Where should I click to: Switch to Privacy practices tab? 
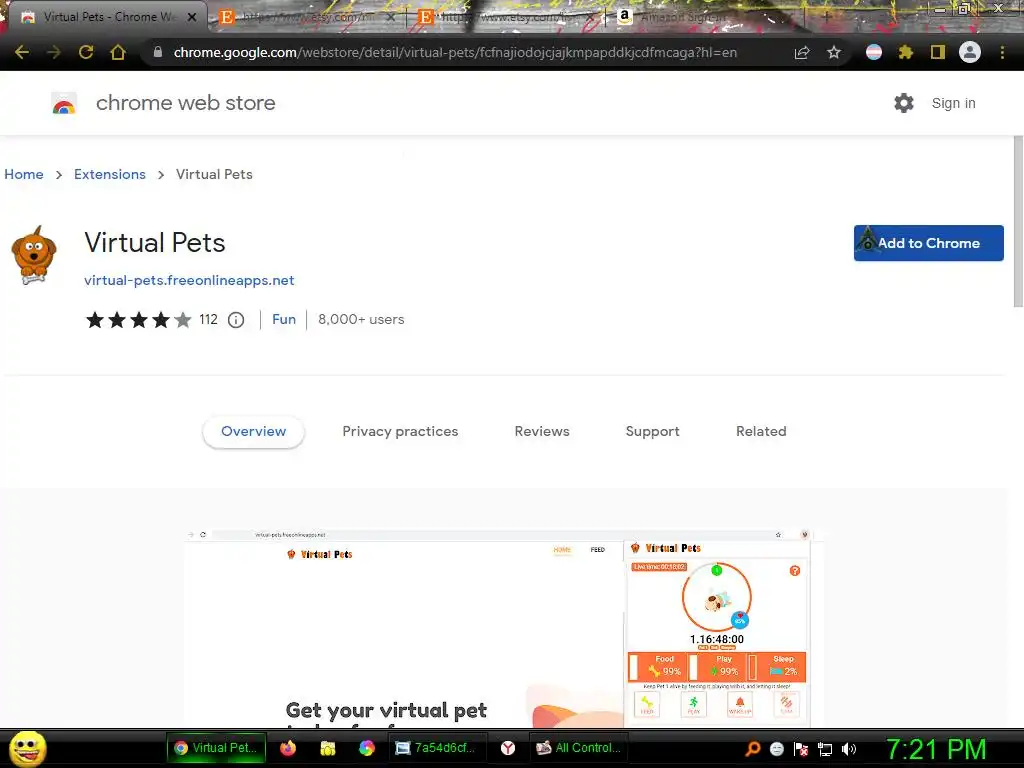(400, 432)
